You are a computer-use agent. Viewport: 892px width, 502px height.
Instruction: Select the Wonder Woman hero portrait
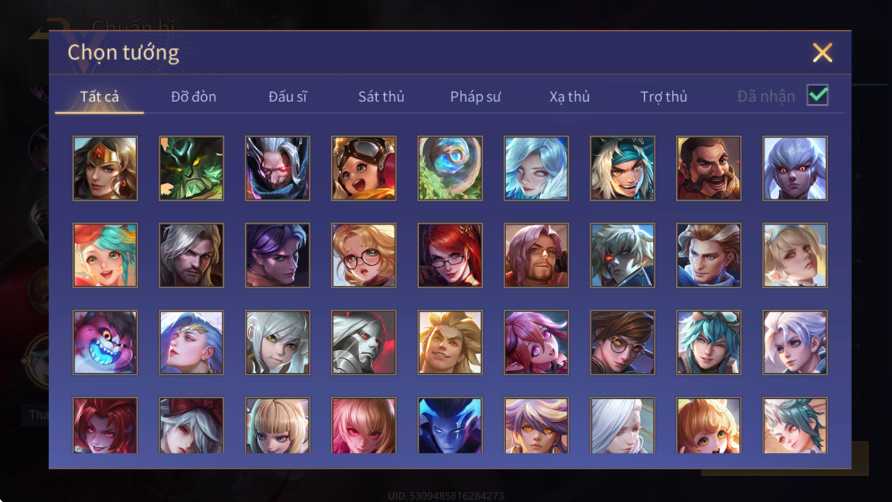tap(105, 168)
